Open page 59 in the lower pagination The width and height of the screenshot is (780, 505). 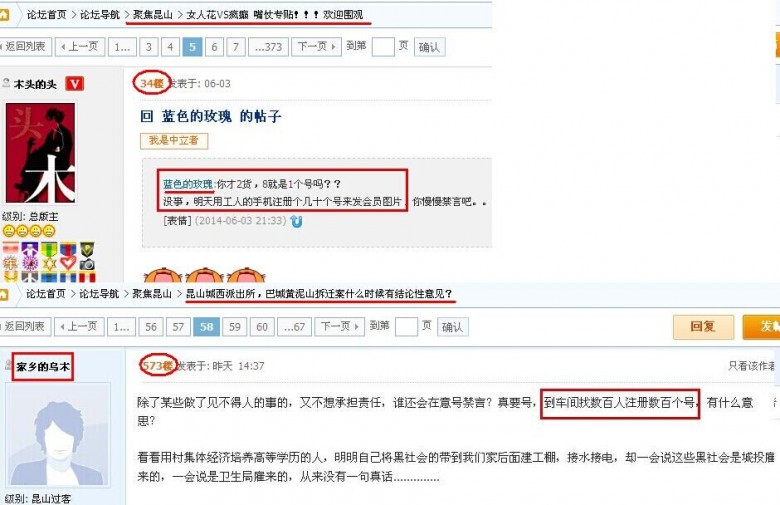coord(235,326)
